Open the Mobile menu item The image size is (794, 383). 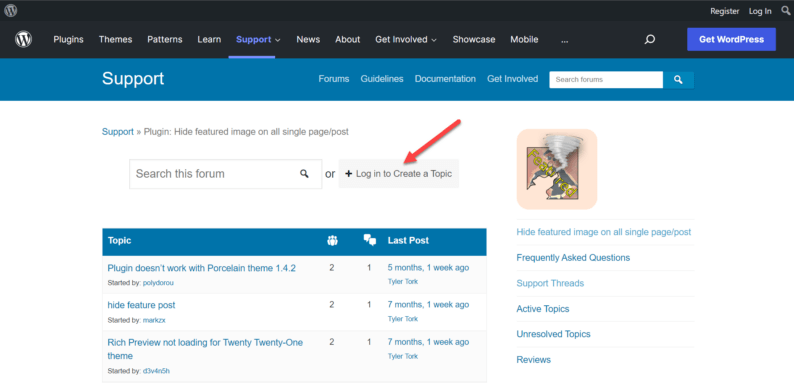[x=524, y=40]
